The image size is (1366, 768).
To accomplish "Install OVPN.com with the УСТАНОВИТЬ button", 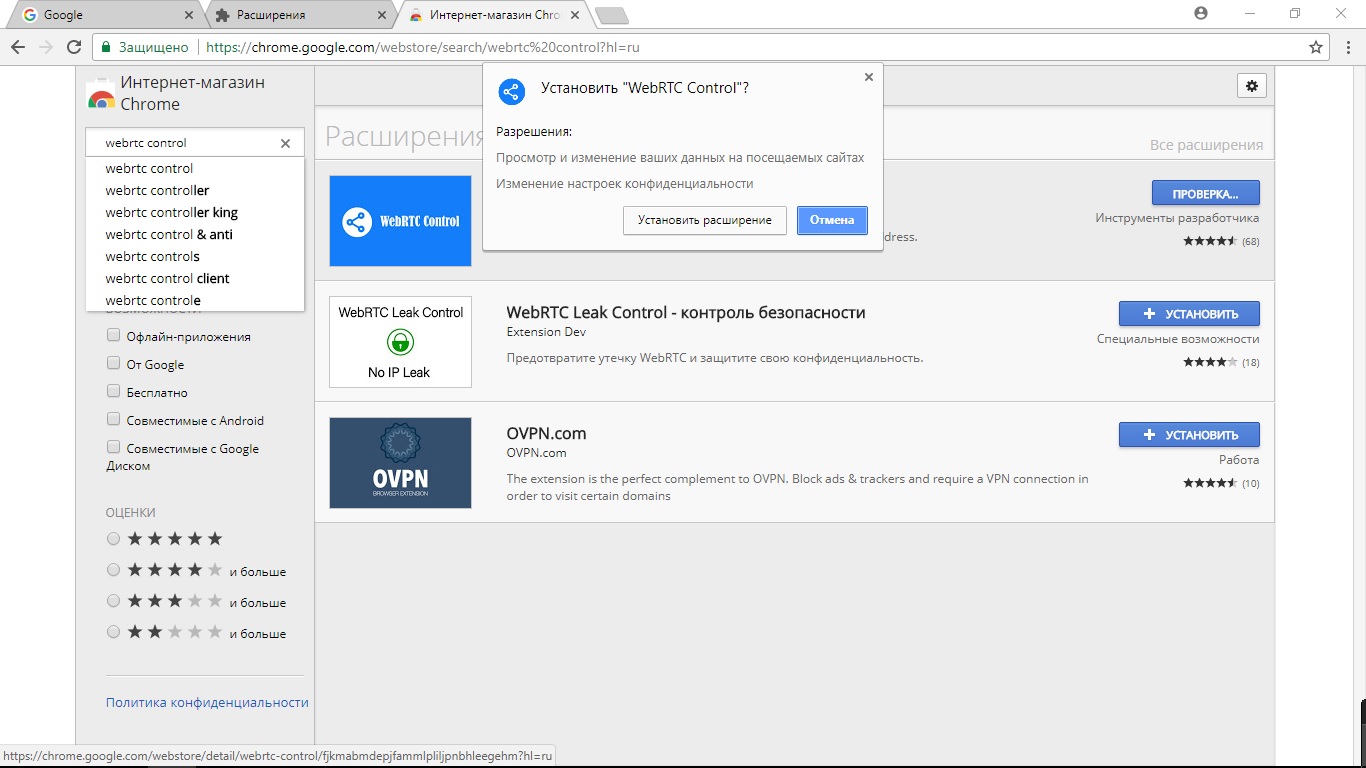I will 1189,435.
